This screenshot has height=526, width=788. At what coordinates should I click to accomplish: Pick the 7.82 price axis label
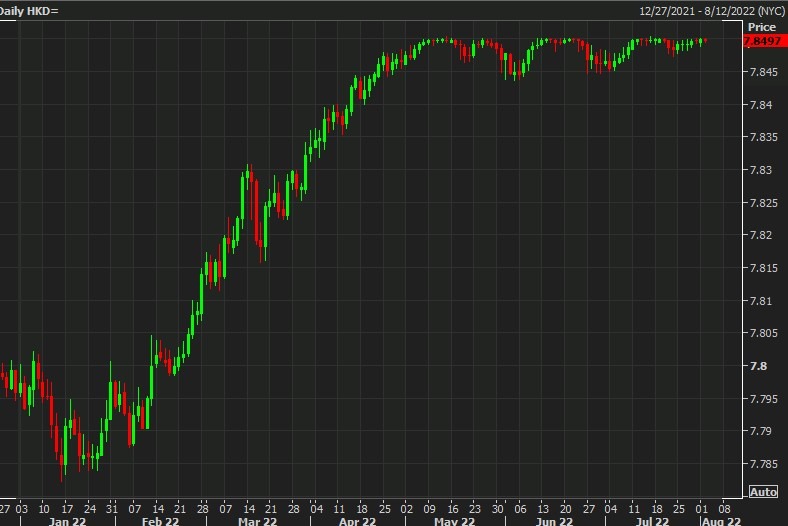(x=760, y=235)
